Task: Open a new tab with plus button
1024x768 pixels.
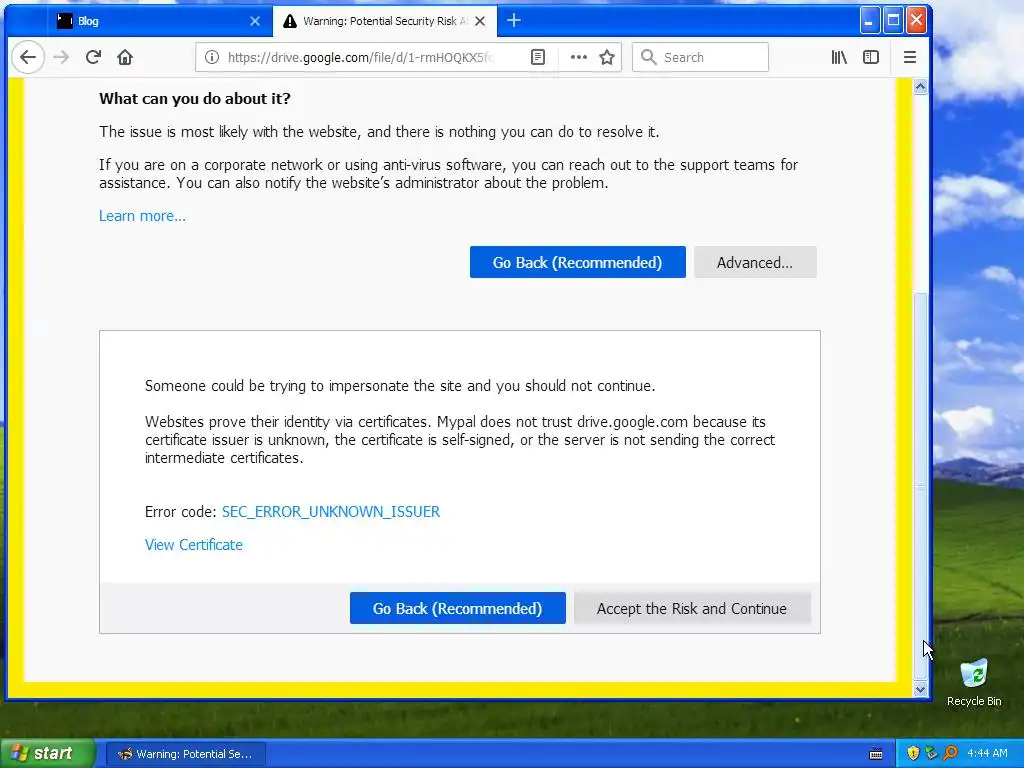Action: (514, 20)
